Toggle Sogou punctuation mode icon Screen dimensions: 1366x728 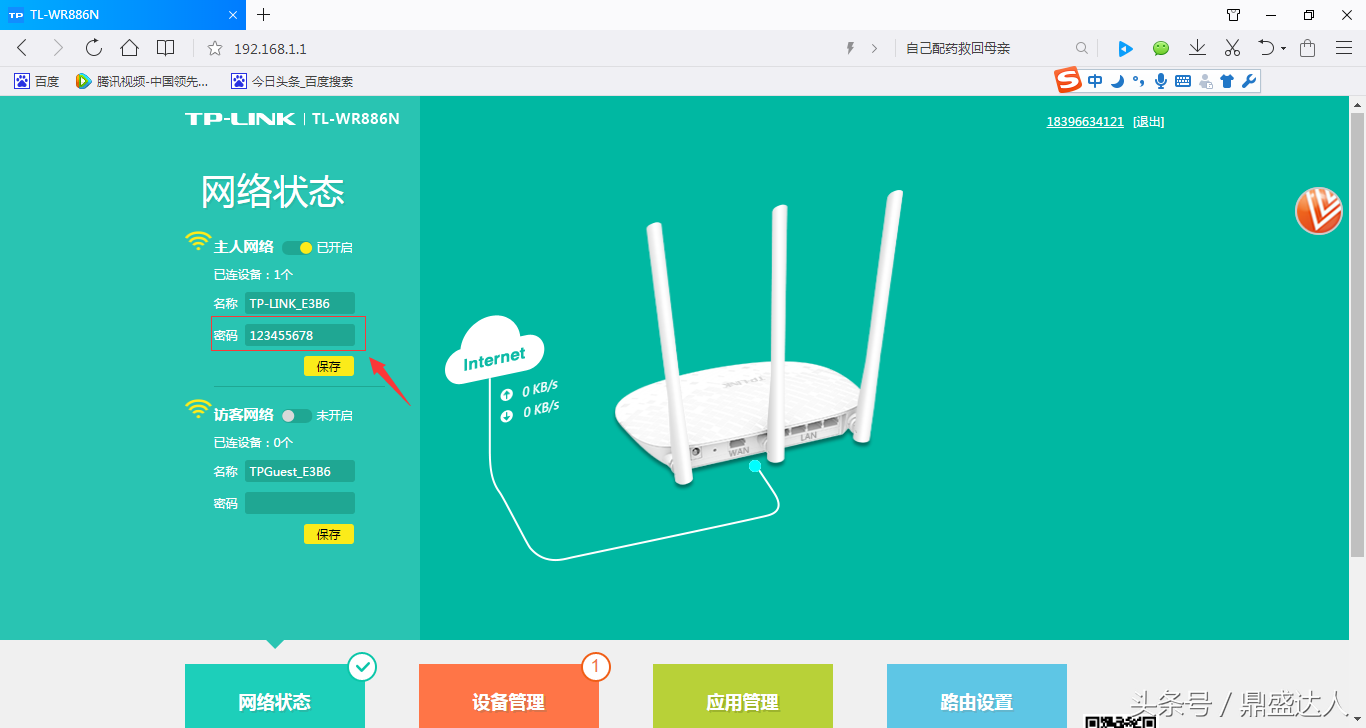click(x=1138, y=82)
